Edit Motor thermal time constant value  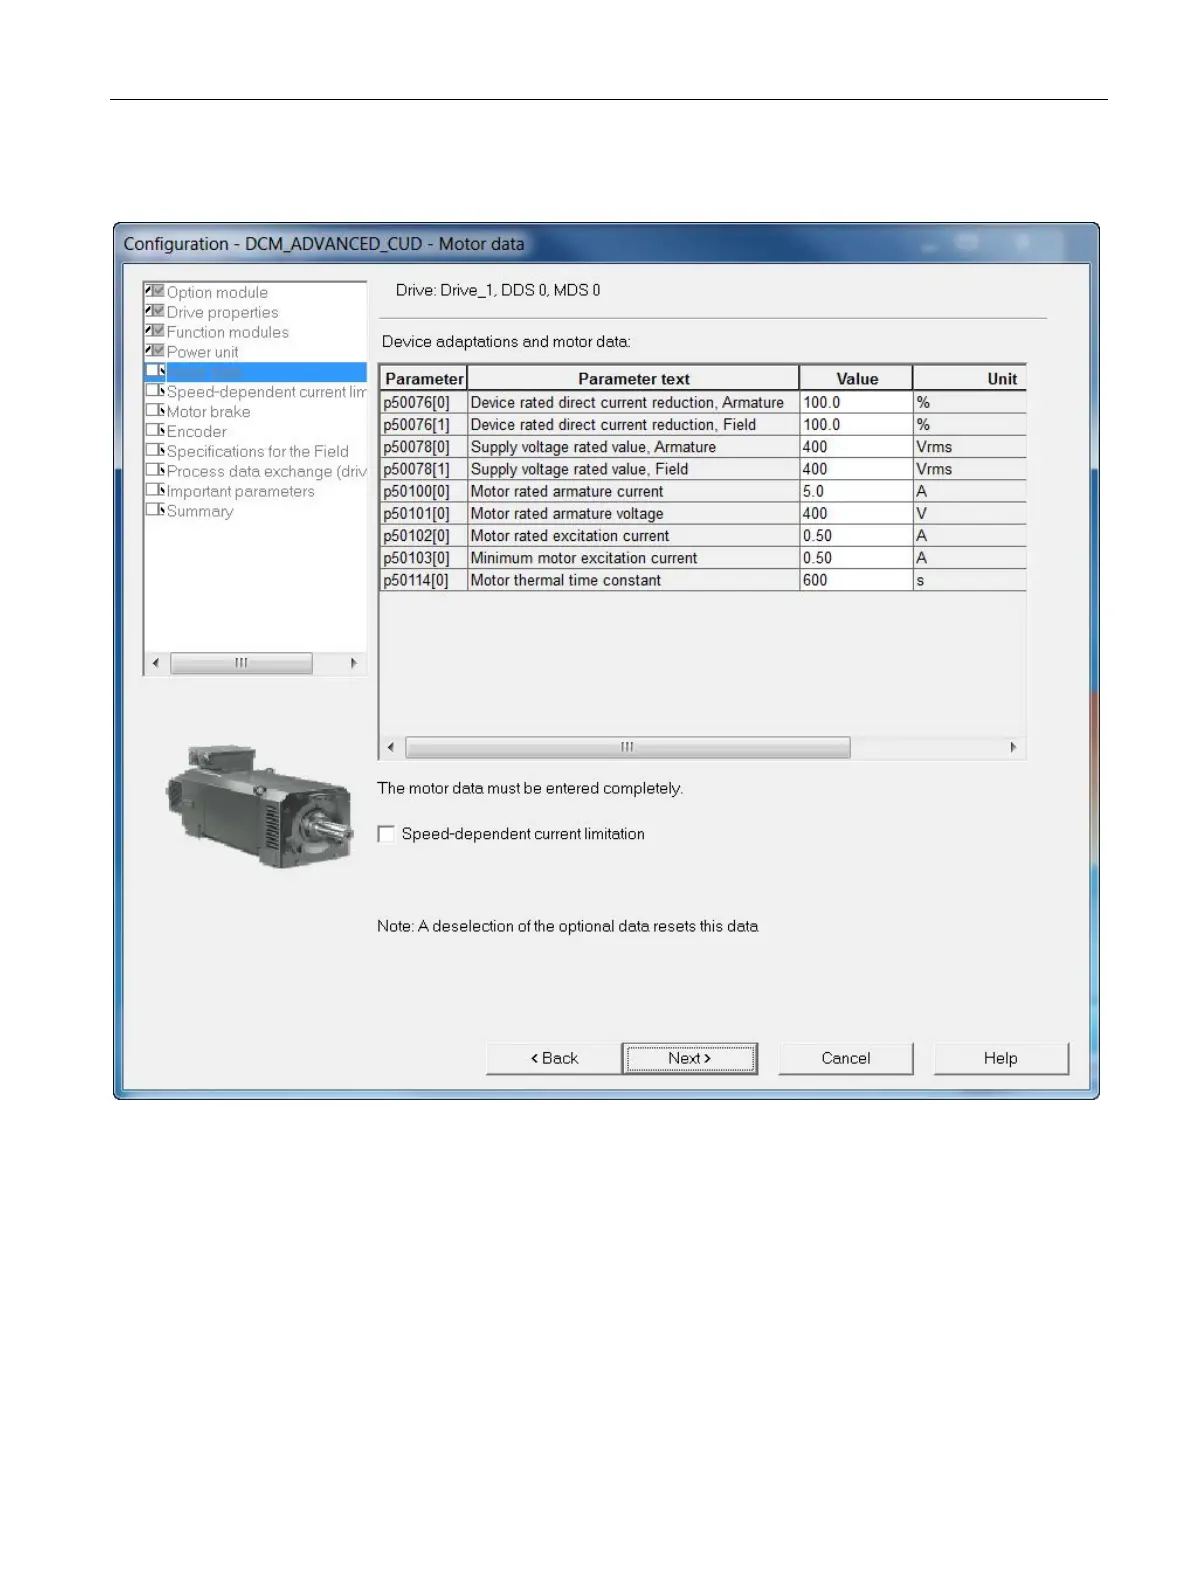point(854,580)
